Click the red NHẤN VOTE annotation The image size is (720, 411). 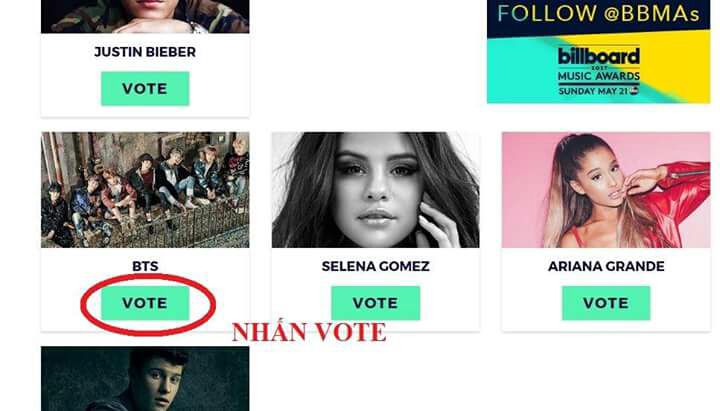[x=309, y=332]
